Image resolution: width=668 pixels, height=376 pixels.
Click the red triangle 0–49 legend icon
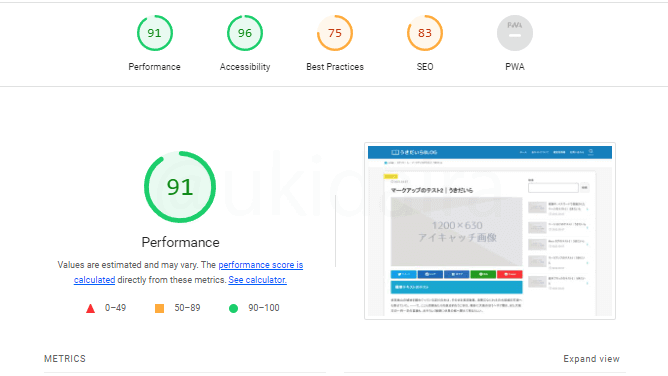coord(90,308)
